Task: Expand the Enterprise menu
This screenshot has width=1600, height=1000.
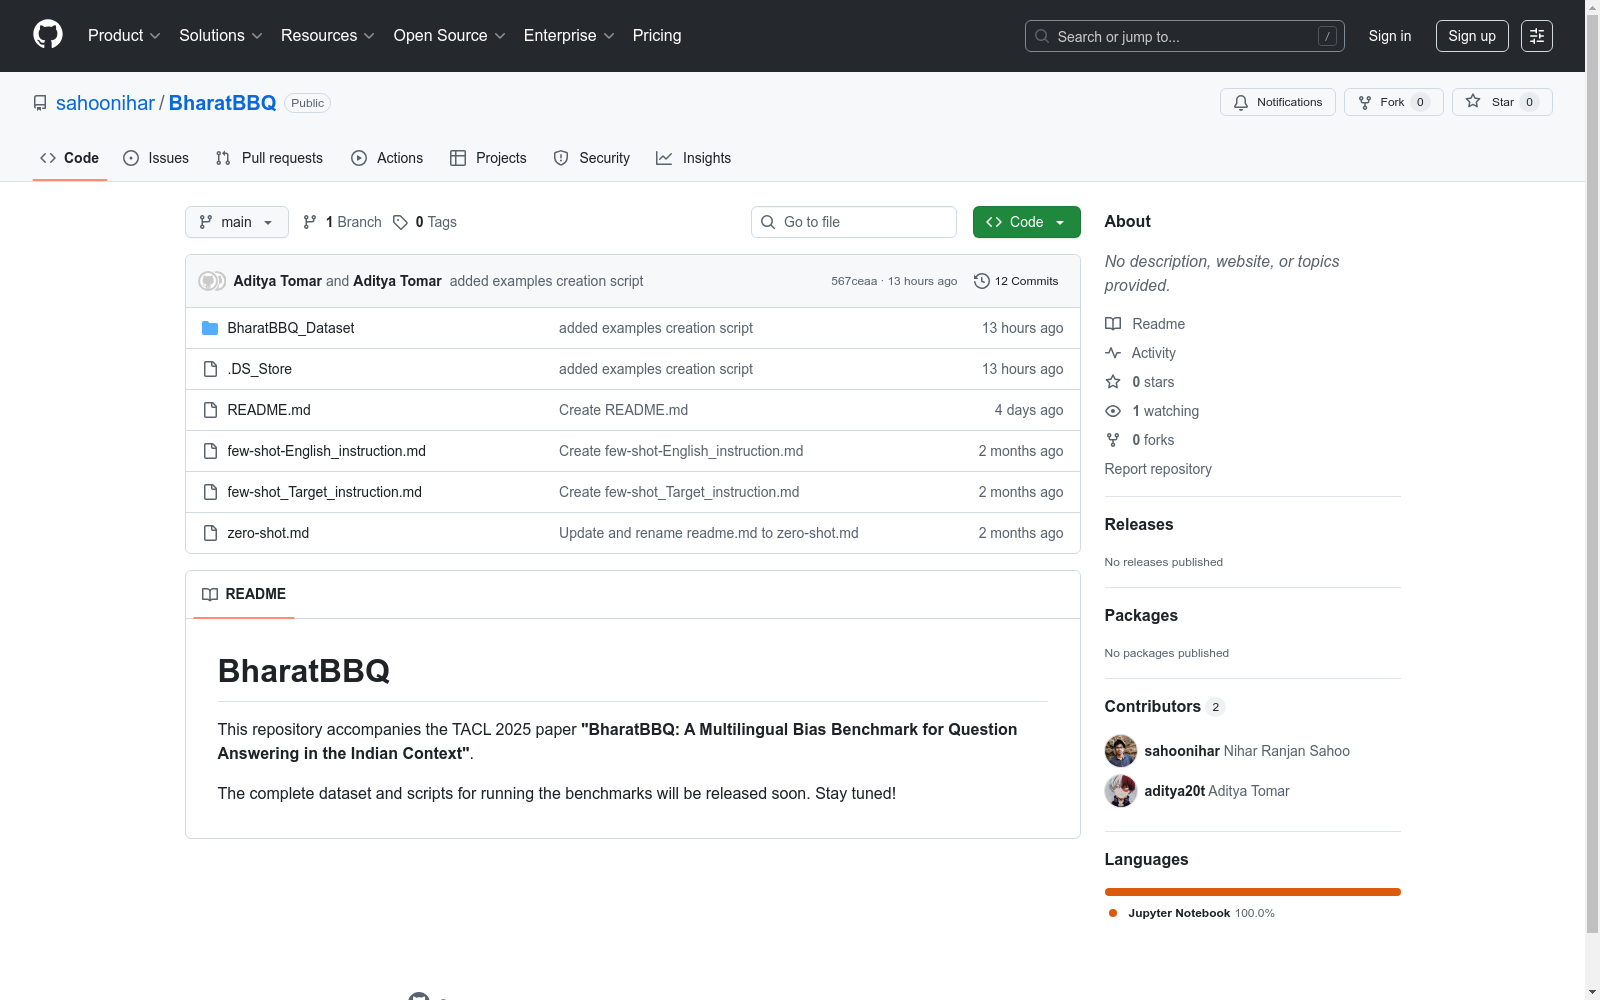Action: click(569, 36)
